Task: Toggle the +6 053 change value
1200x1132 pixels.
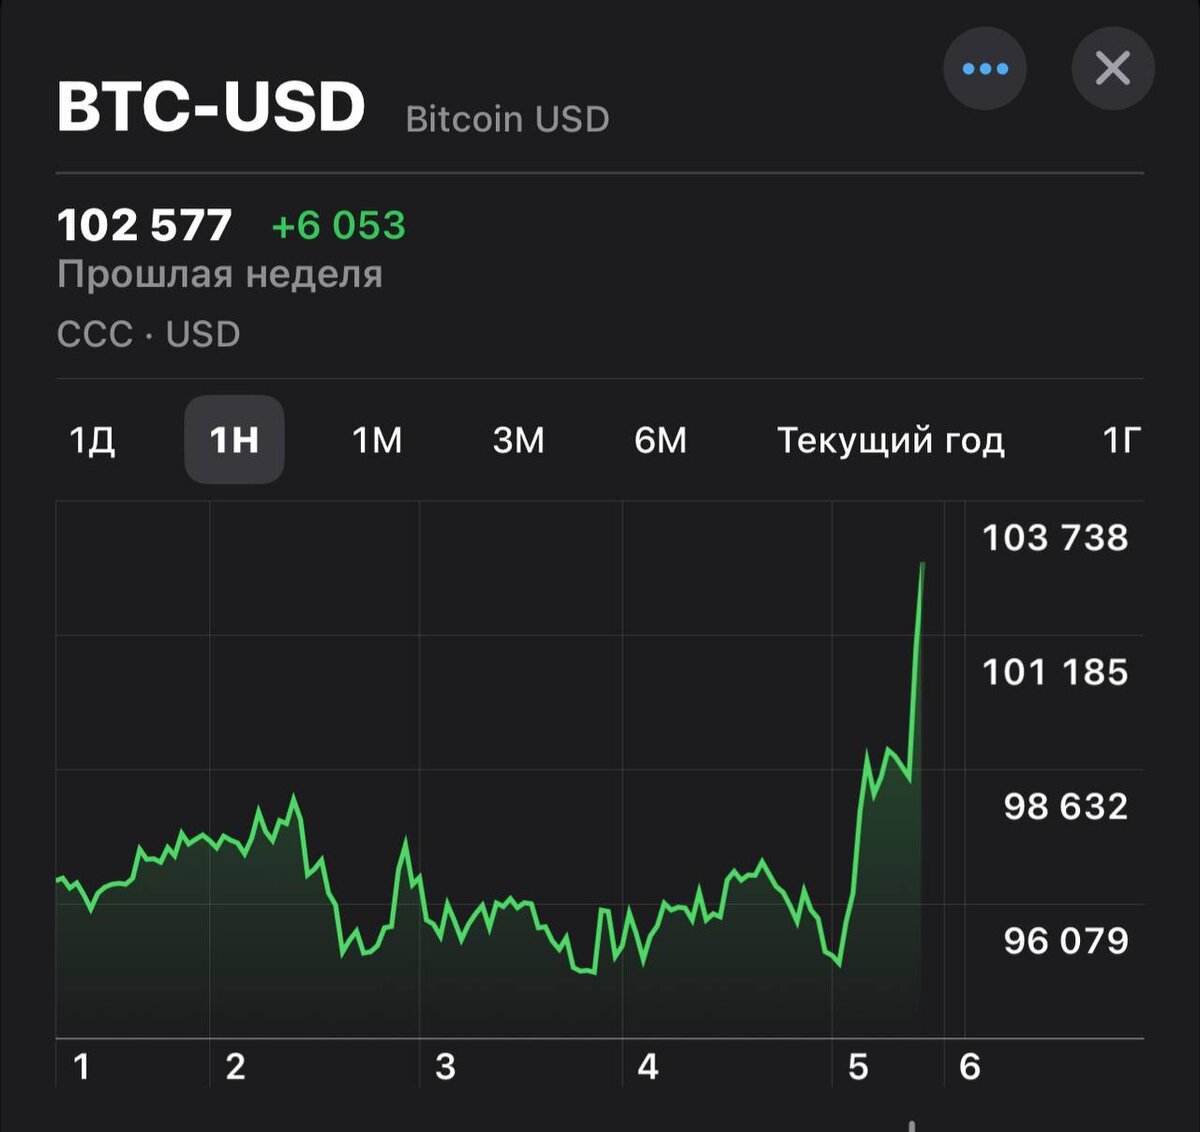Action: pos(338,225)
